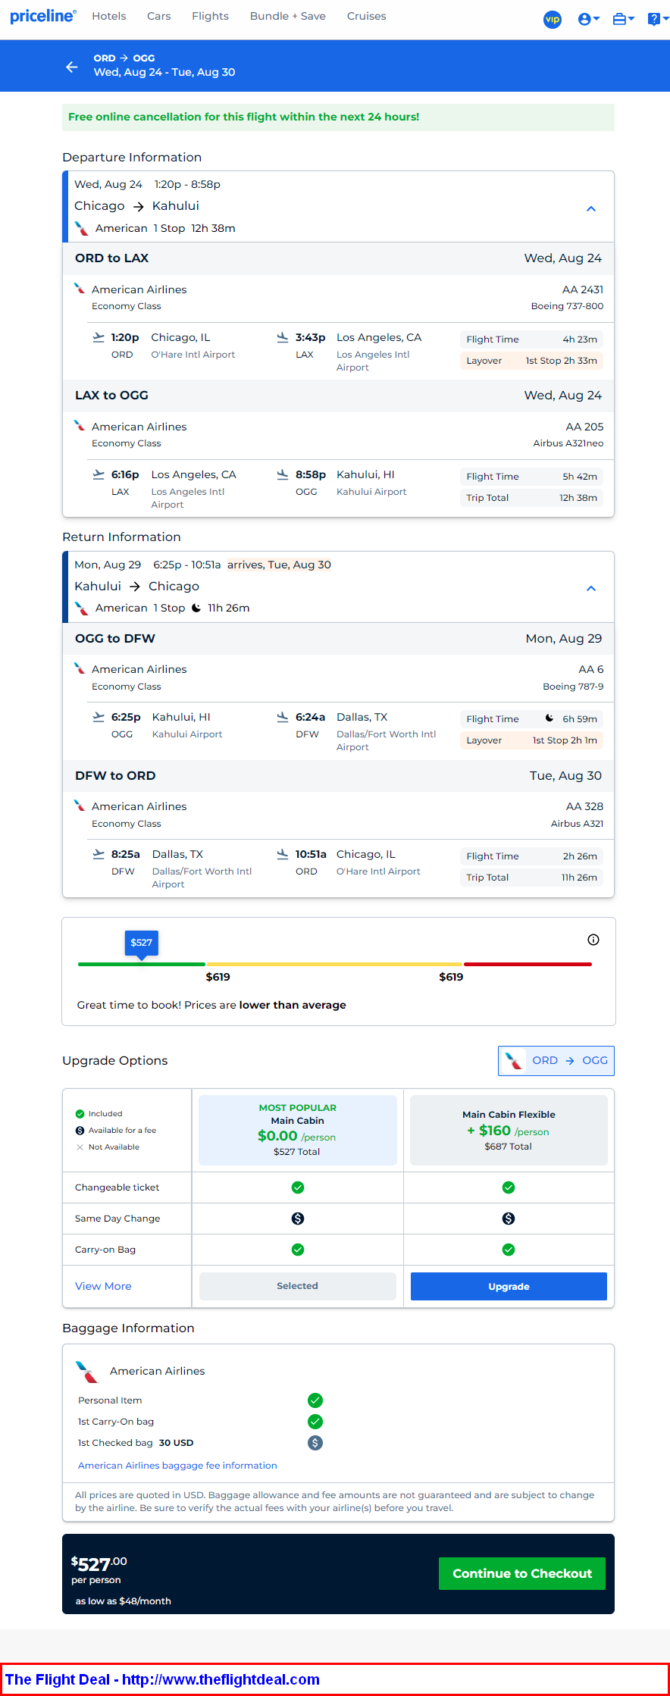Viewport: 670px width, 1696px height.
Task: Click landing icon beside 6:24a arrival
Action: coord(283,717)
